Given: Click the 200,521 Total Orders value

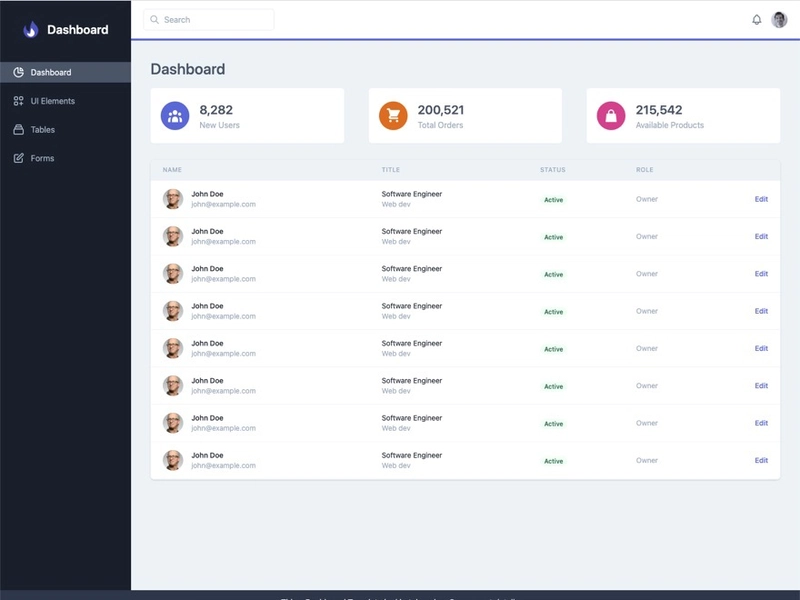Looking at the screenshot, I should tap(441, 110).
